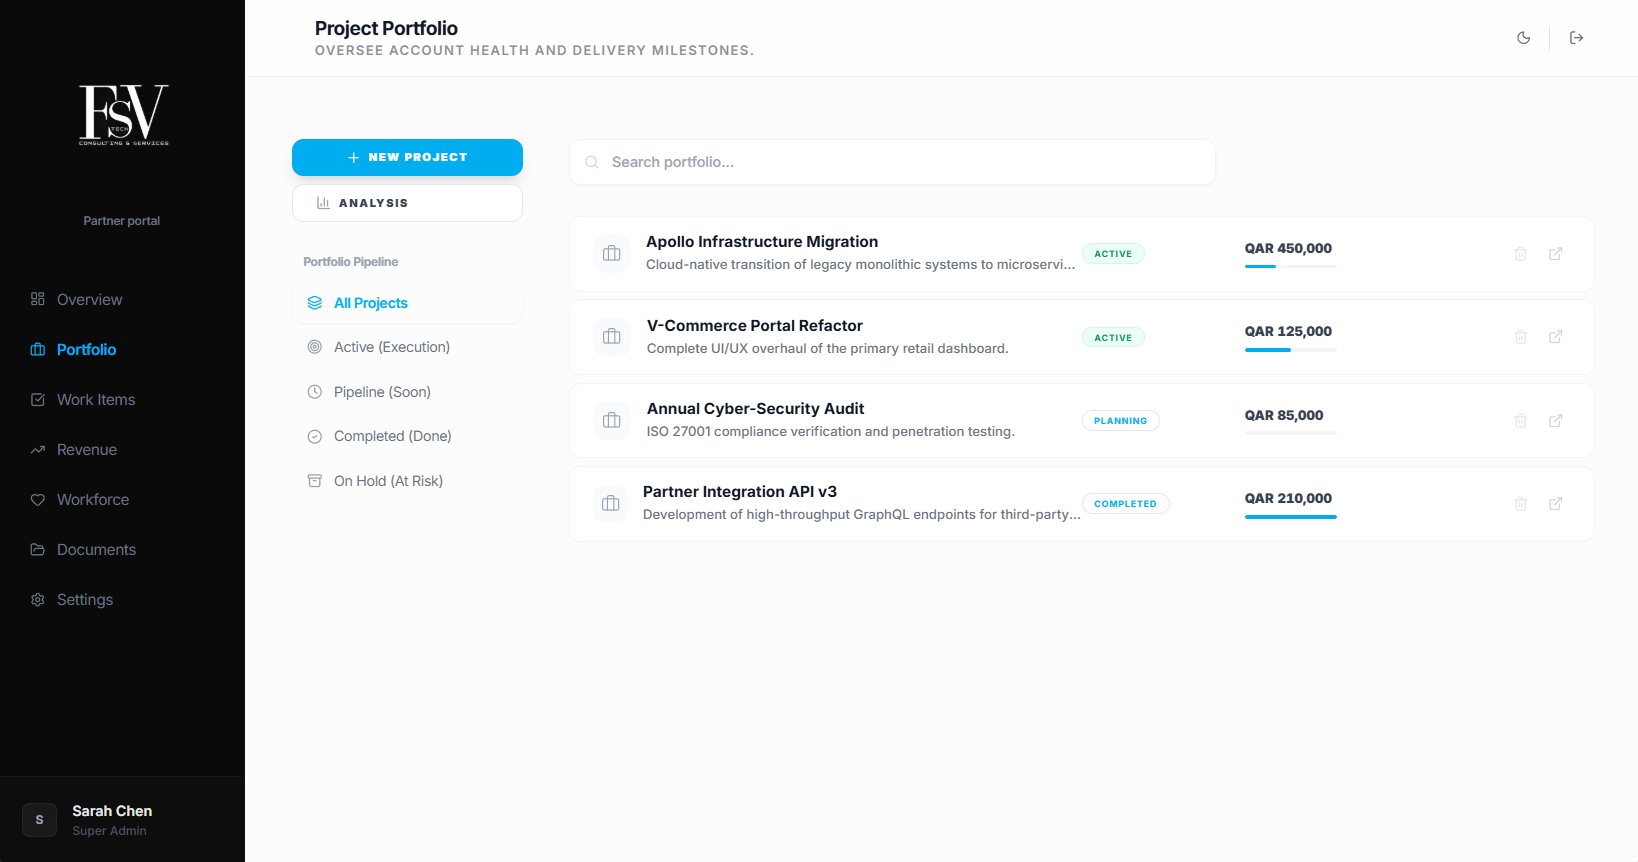Click Annual Cyber-Security Audit title
This screenshot has width=1638, height=862.
pos(756,409)
